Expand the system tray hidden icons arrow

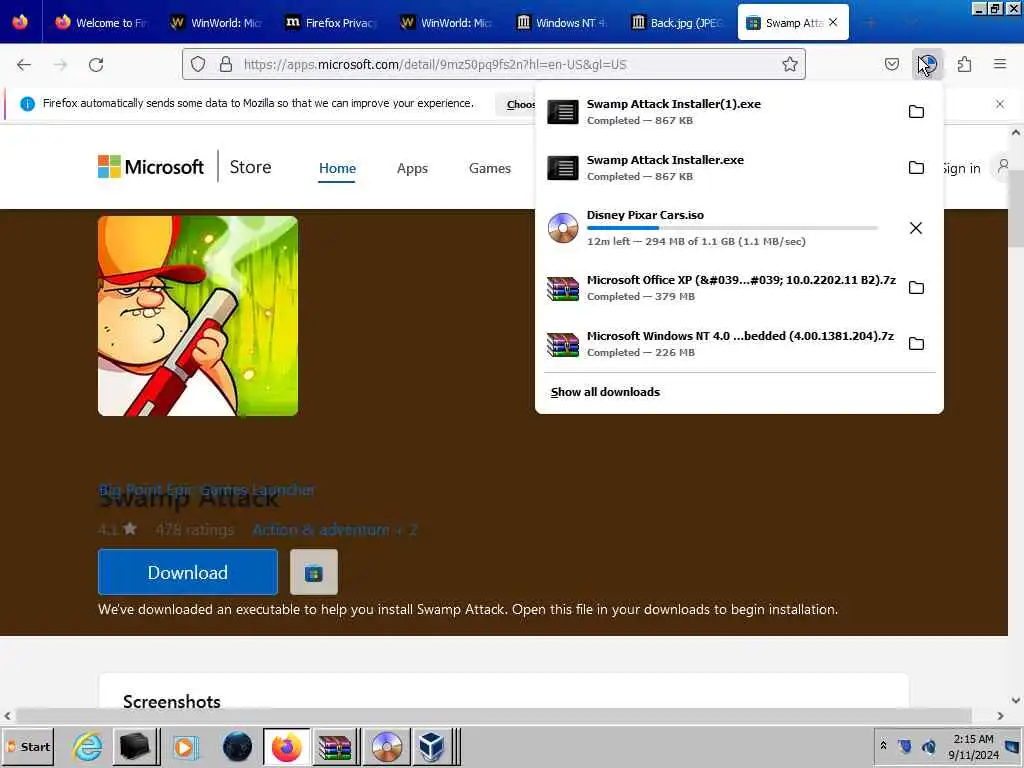tap(884, 745)
